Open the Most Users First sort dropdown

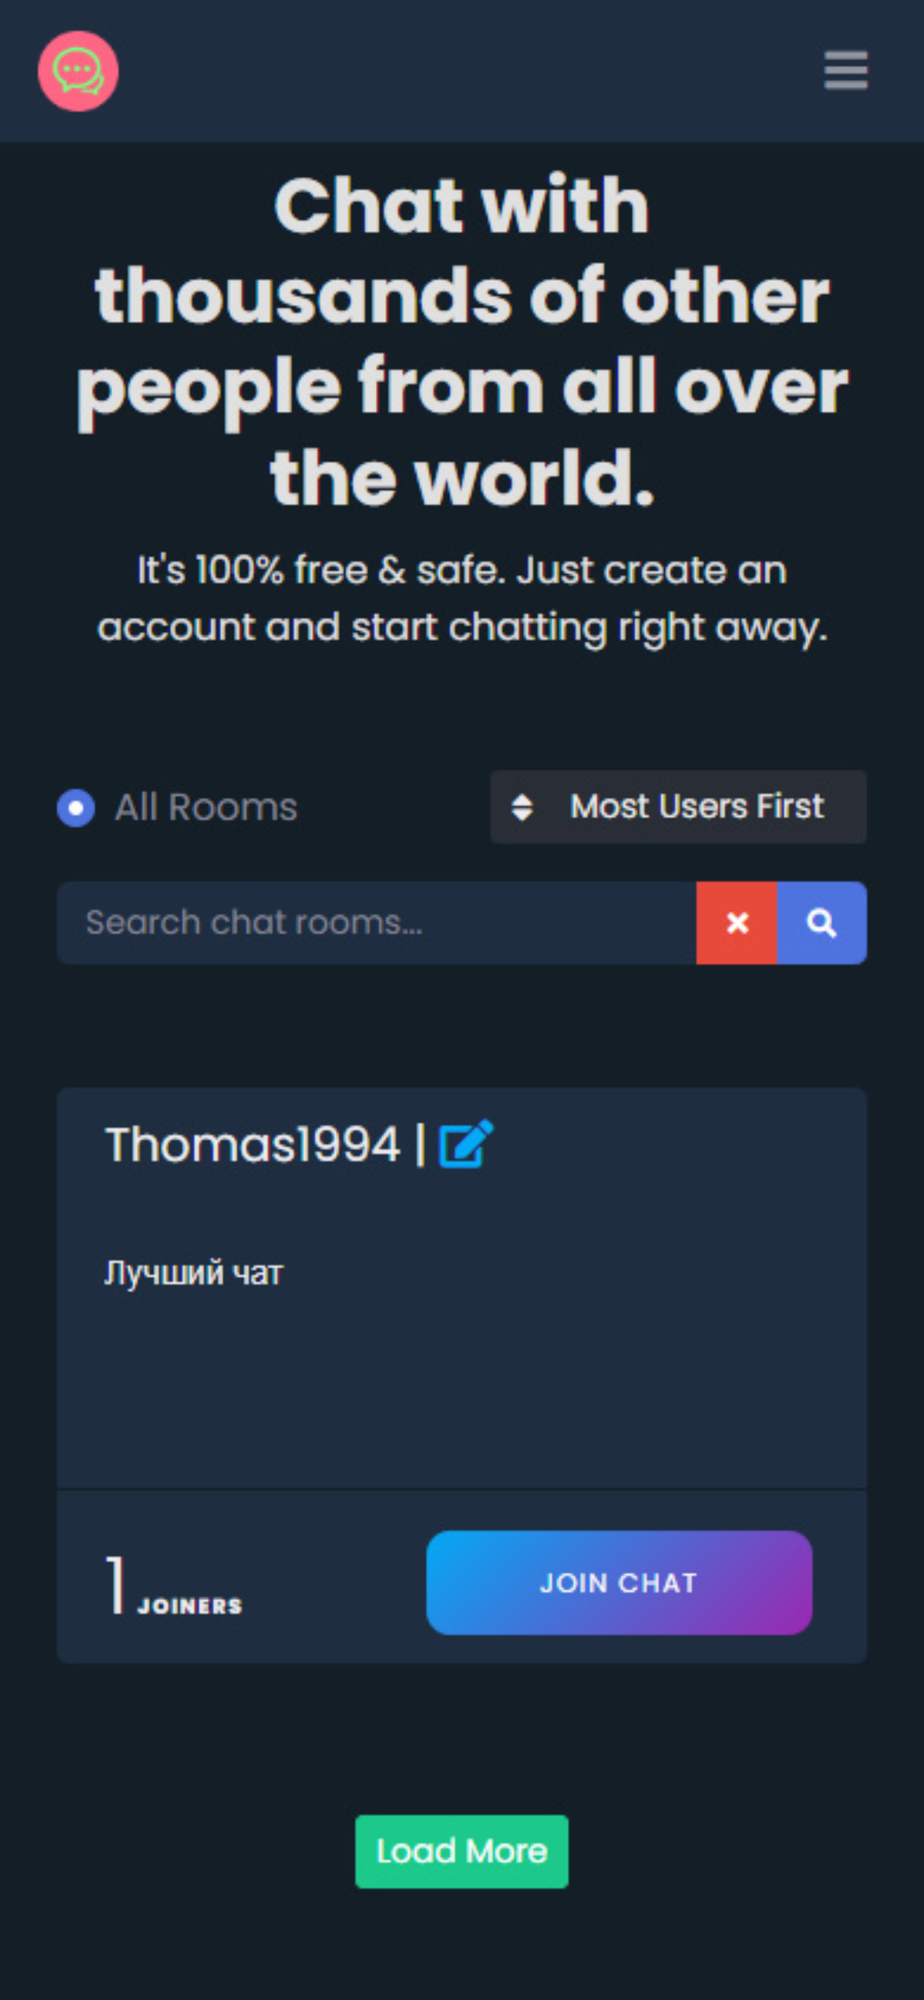(678, 807)
